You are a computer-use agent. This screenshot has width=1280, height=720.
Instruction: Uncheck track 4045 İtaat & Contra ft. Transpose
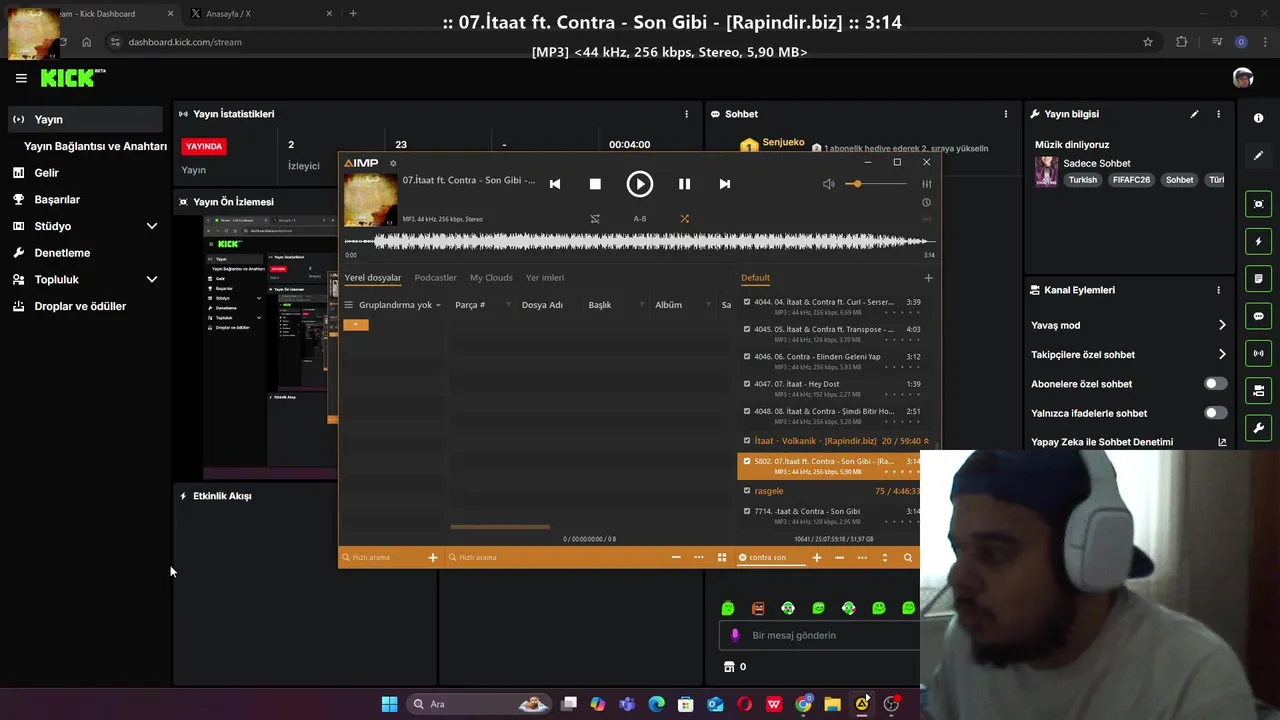click(747, 329)
